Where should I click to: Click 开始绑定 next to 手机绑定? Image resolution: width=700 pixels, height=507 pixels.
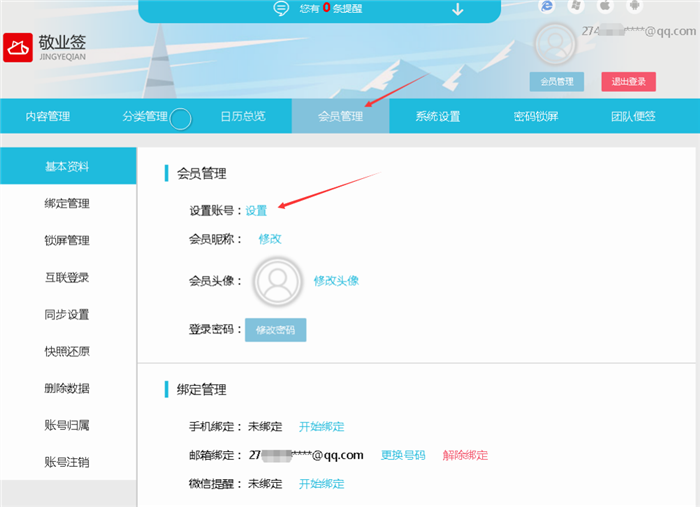point(321,427)
